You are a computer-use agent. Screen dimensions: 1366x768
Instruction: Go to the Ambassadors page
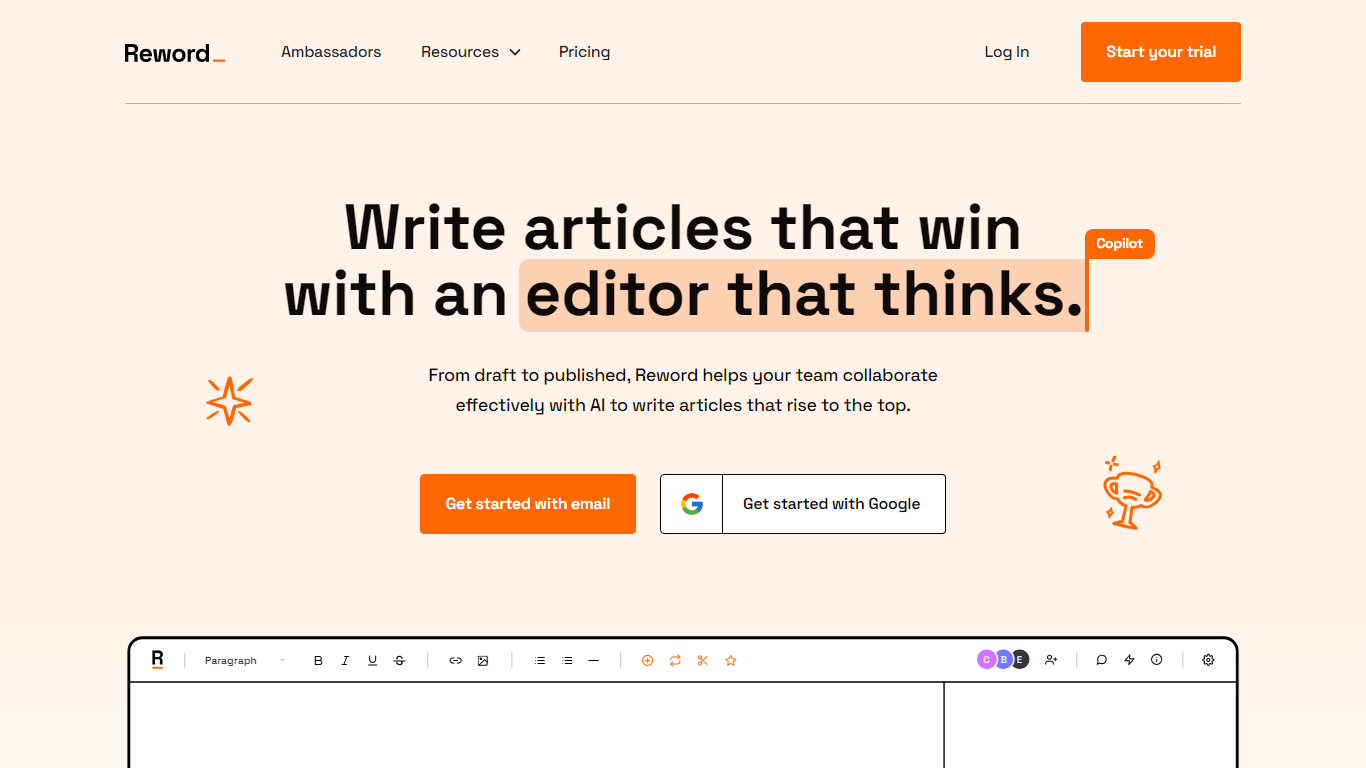tap(331, 52)
